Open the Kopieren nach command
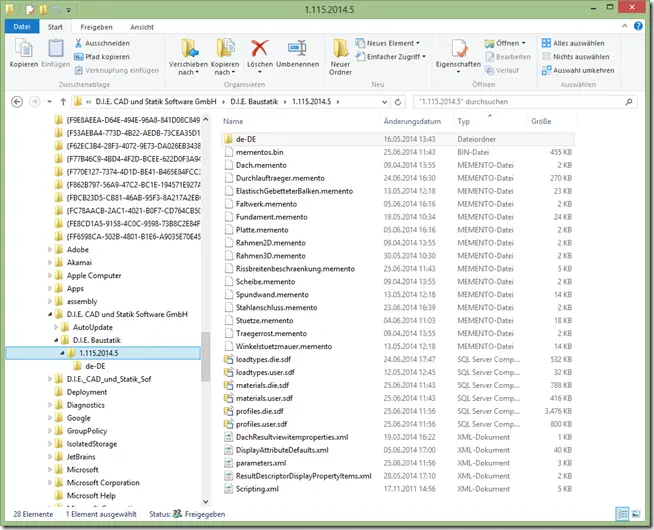Viewport: 654px width, 530px height. pyautogui.click(x=225, y=56)
